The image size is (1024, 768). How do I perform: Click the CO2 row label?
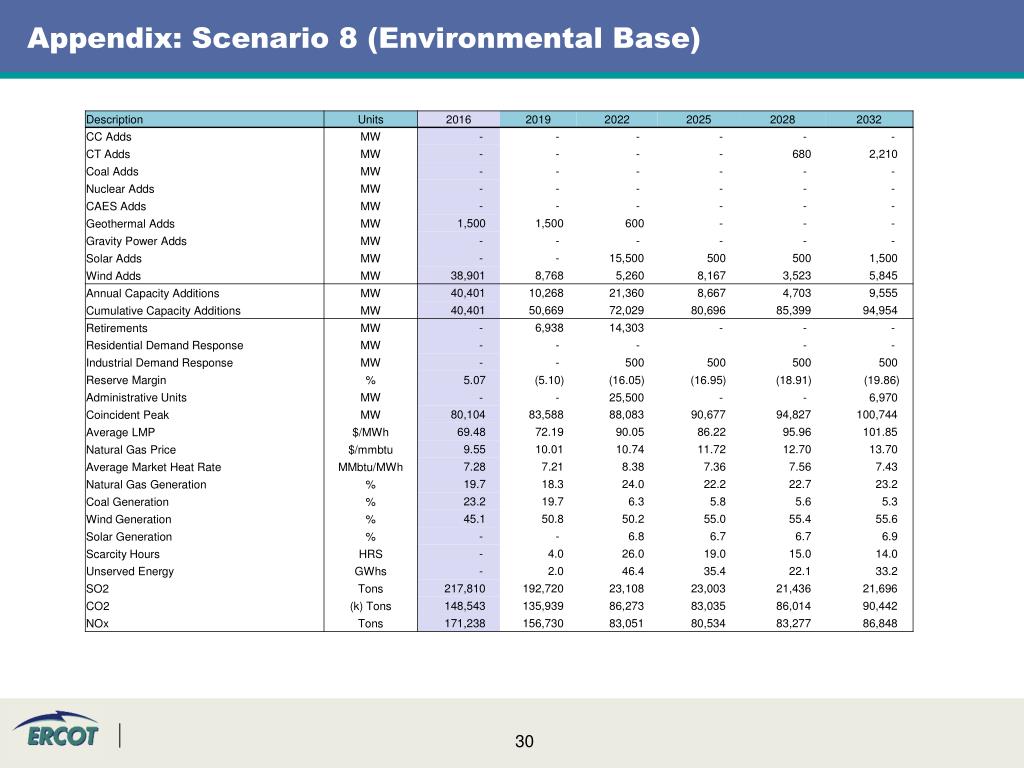click(x=97, y=606)
